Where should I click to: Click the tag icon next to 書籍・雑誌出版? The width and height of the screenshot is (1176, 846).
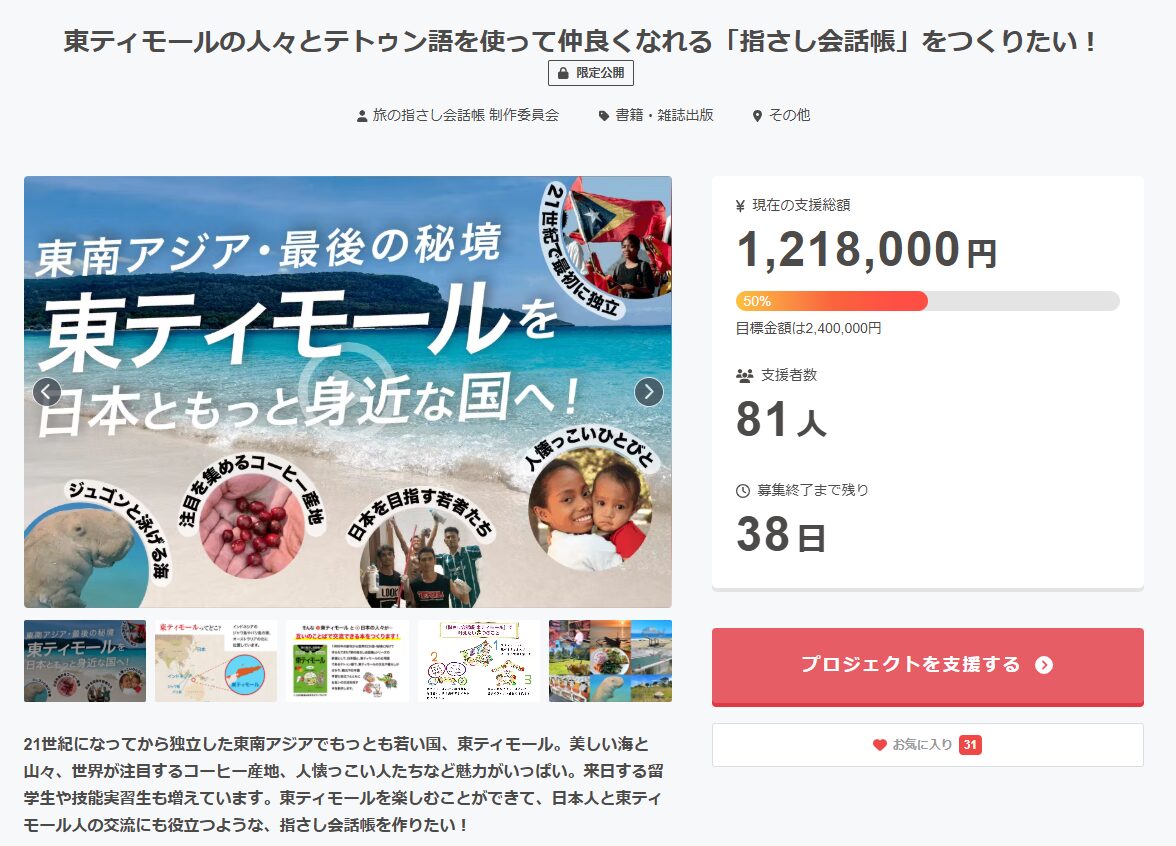(x=603, y=116)
